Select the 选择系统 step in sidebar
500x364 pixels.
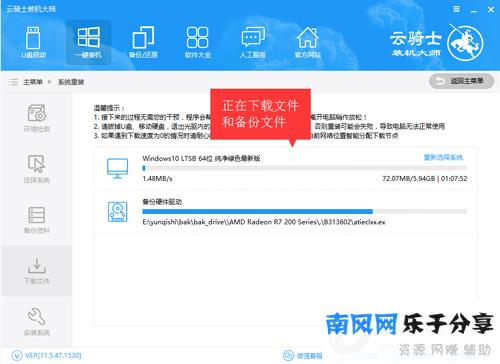click(37, 169)
